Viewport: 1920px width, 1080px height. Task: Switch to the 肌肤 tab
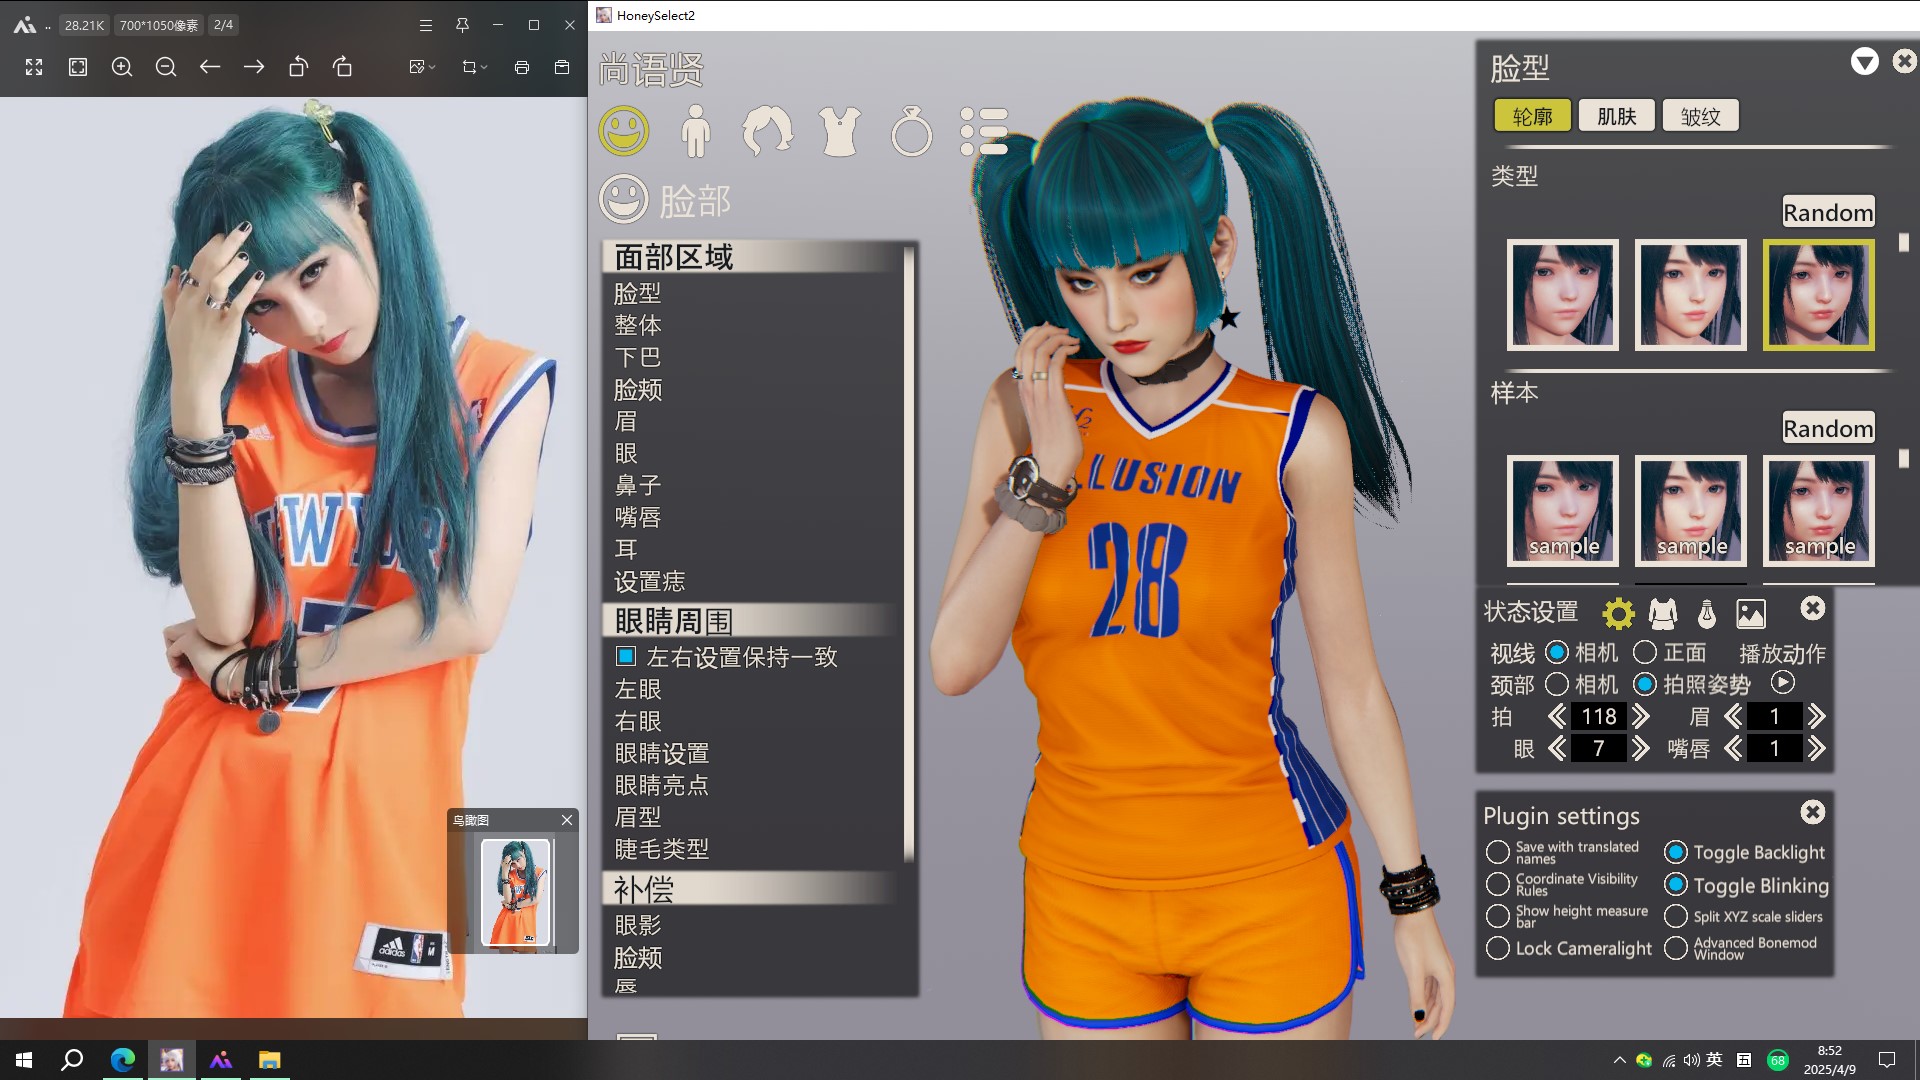(x=1616, y=116)
